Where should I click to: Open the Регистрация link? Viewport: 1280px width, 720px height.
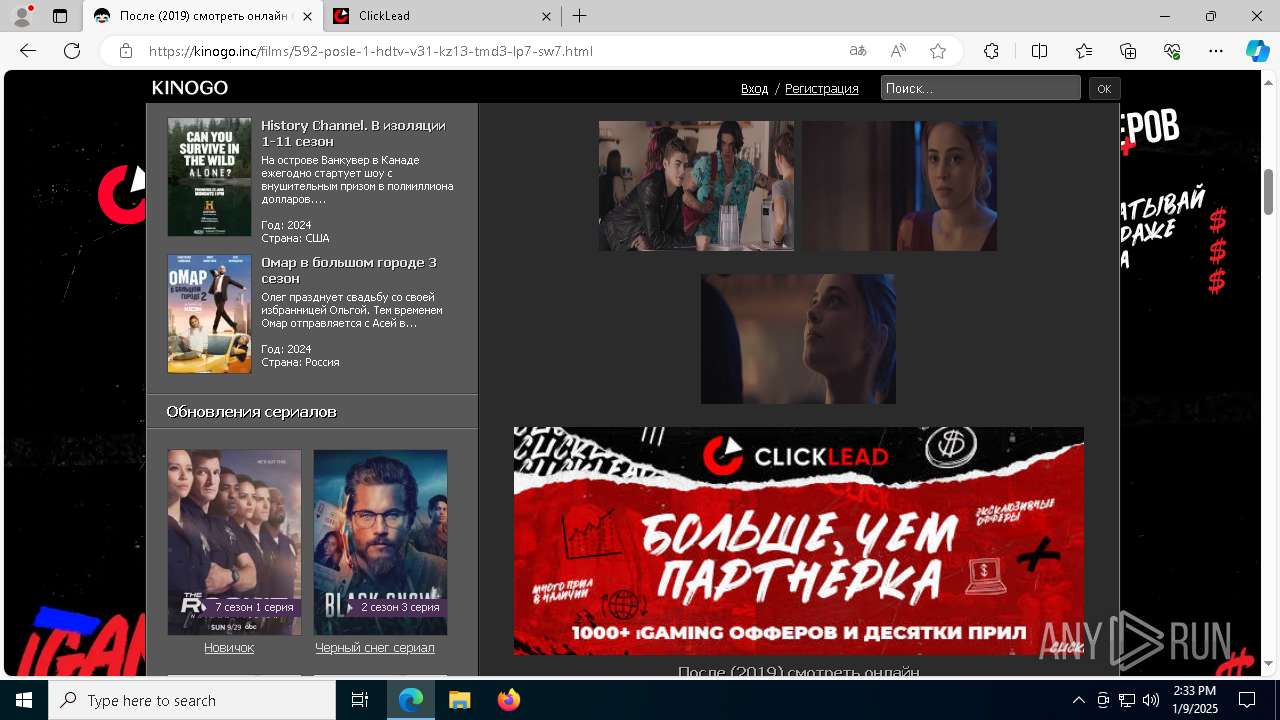tap(822, 89)
